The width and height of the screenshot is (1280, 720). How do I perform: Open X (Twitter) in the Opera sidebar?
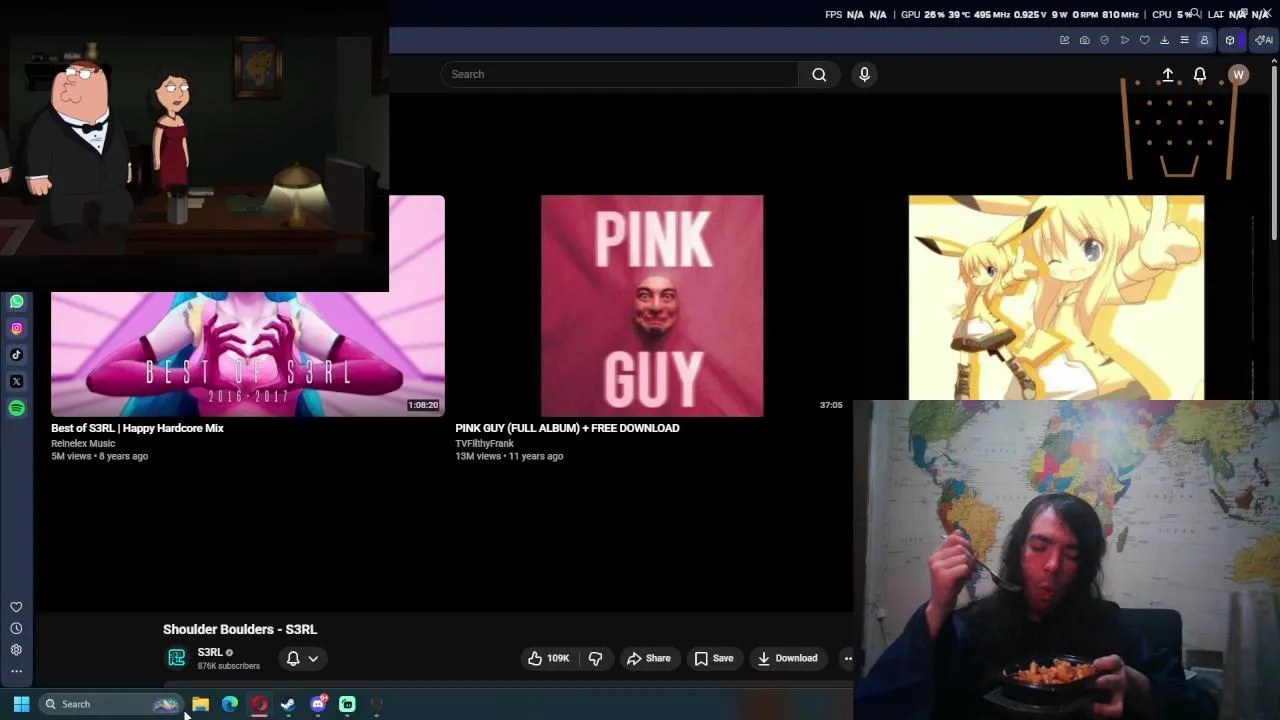coord(16,381)
